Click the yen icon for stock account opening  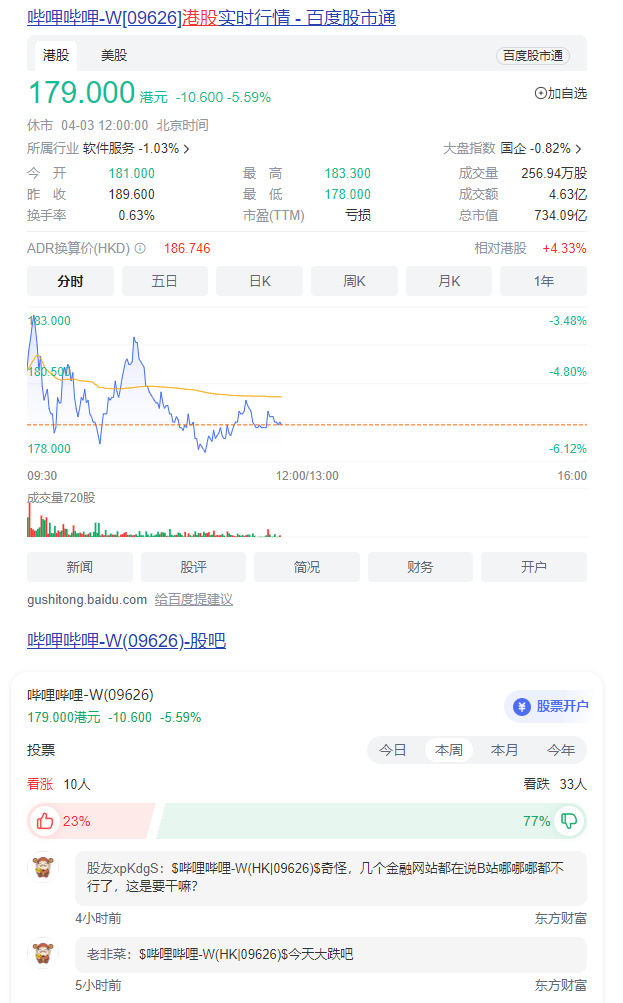[522, 707]
